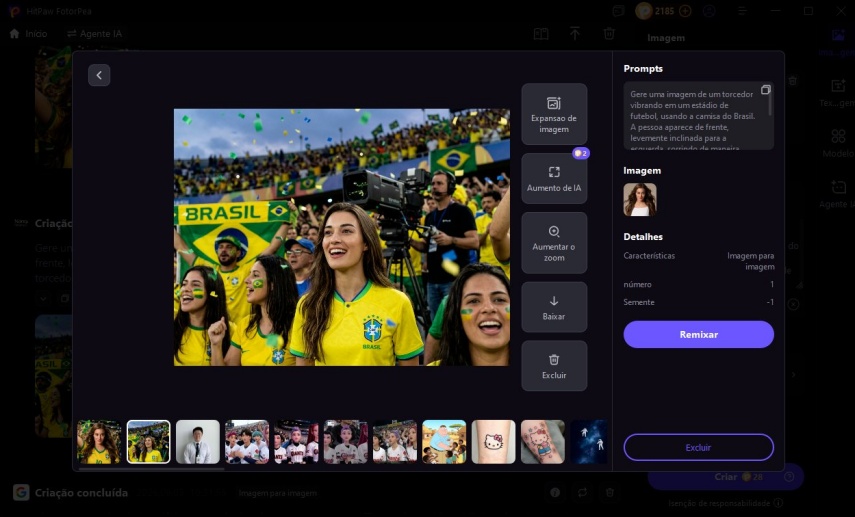The width and height of the screenshot is (855, 517).
Task: Click the 'Características' label
Action: point(649,256)
